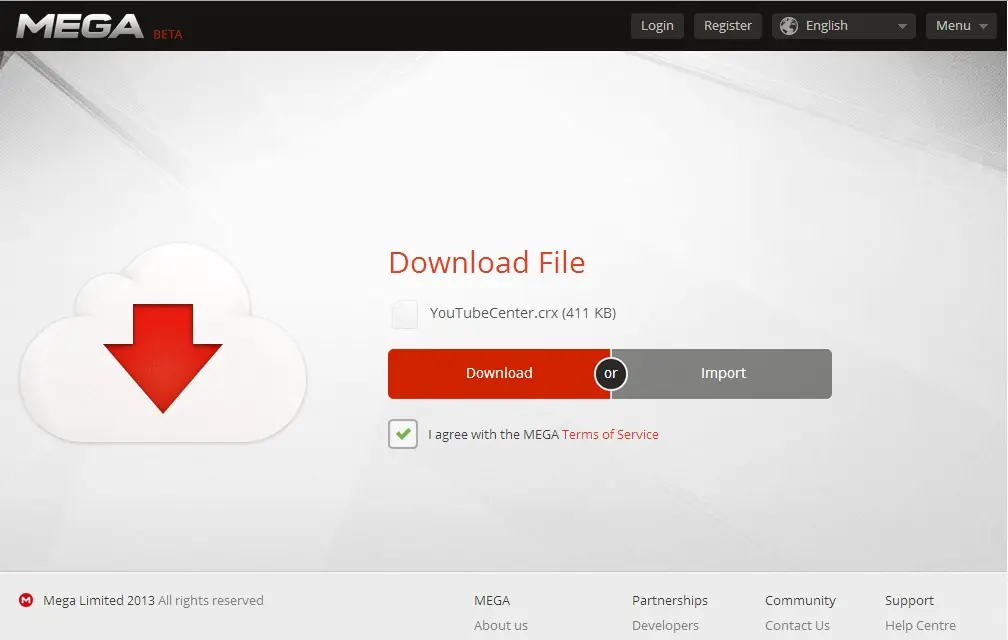Click the Register button
The width and height of the screenshot is (1008, 640).
728,26
